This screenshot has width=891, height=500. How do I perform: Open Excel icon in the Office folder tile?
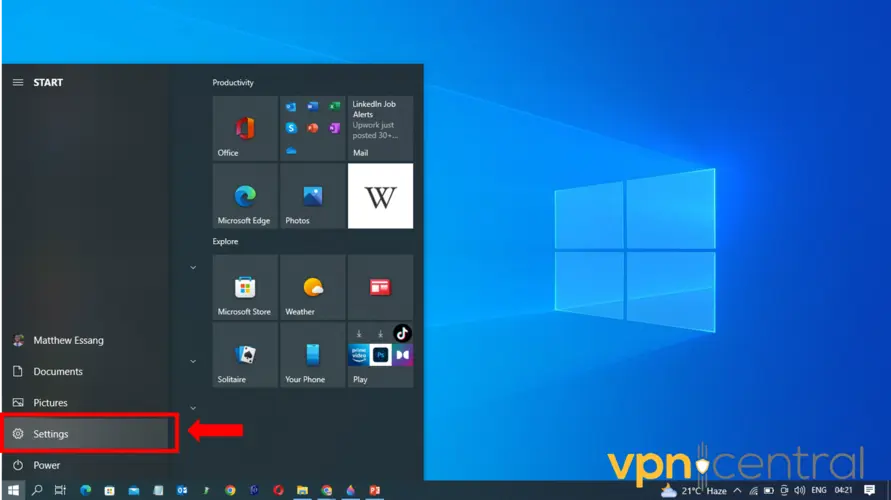tap(335, 106)
